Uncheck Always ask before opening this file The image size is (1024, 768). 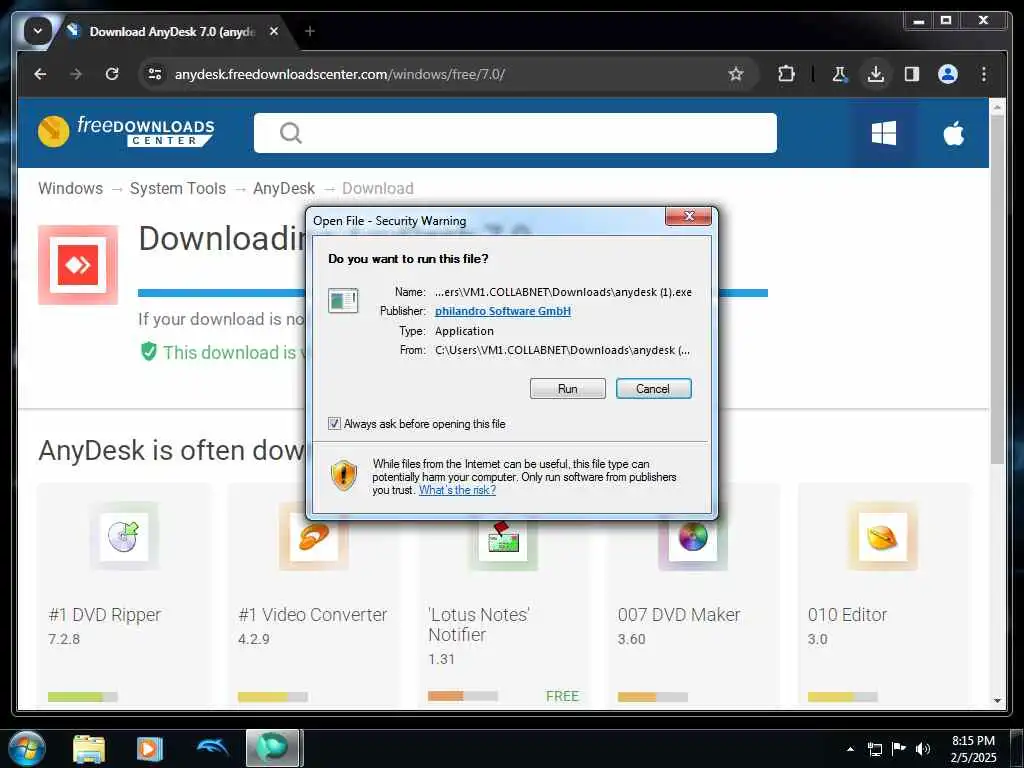[334, 424]
